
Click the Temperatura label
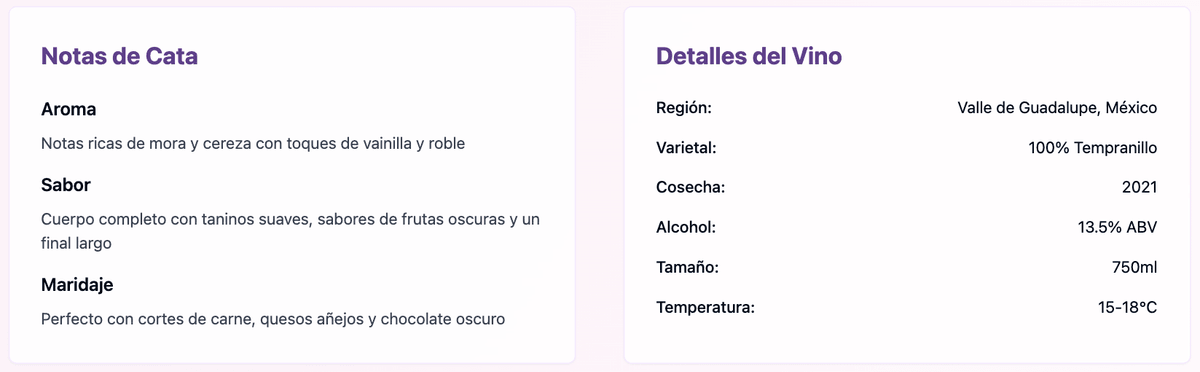click(x=705, y=307)
